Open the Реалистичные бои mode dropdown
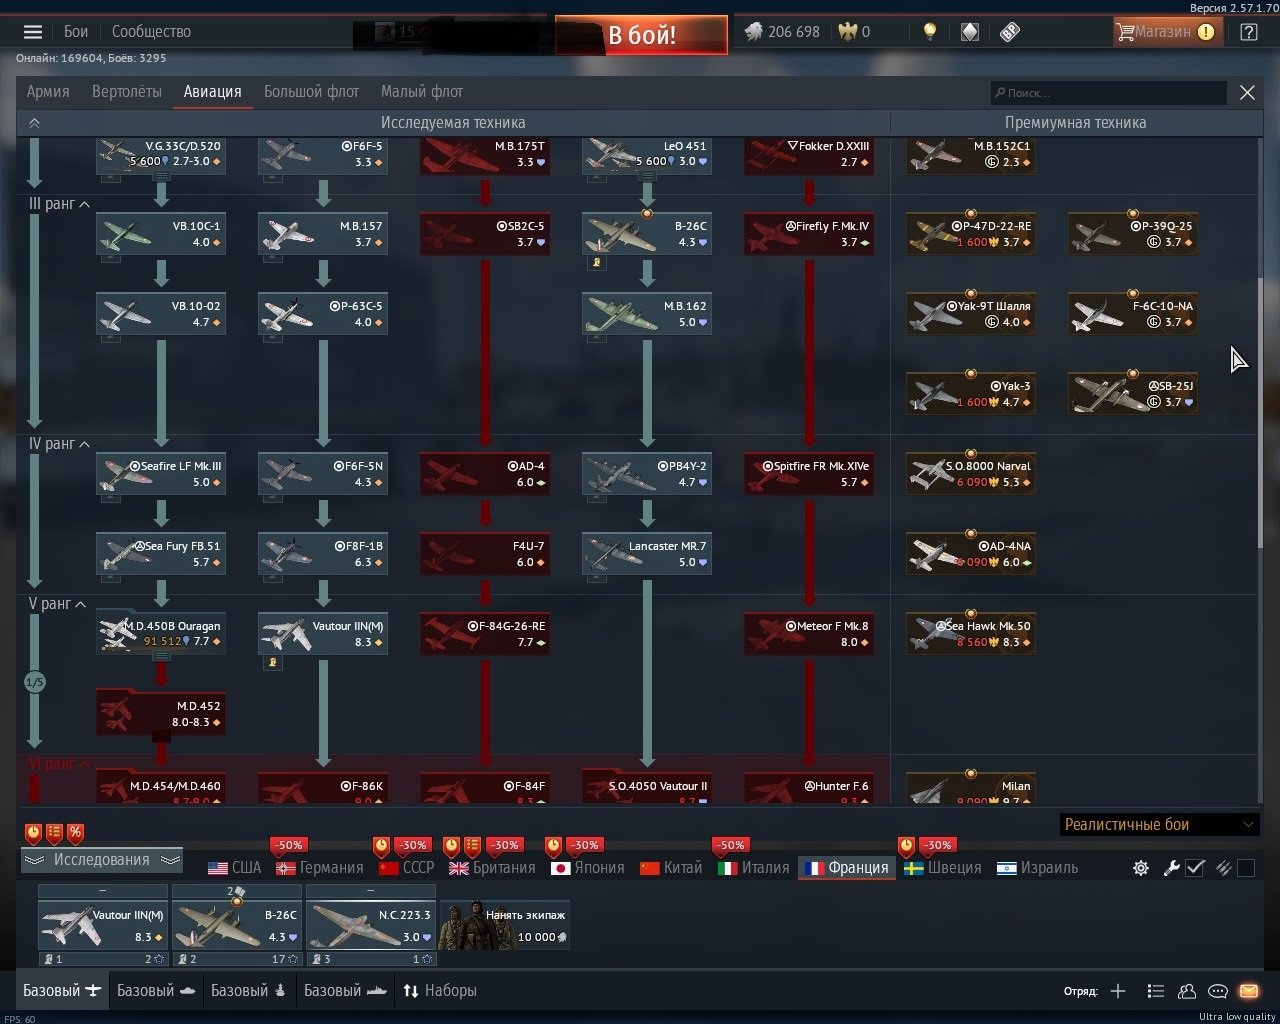Image resolution: width=1280 pixels, height=1024 pixels. tap(1159, 825)
